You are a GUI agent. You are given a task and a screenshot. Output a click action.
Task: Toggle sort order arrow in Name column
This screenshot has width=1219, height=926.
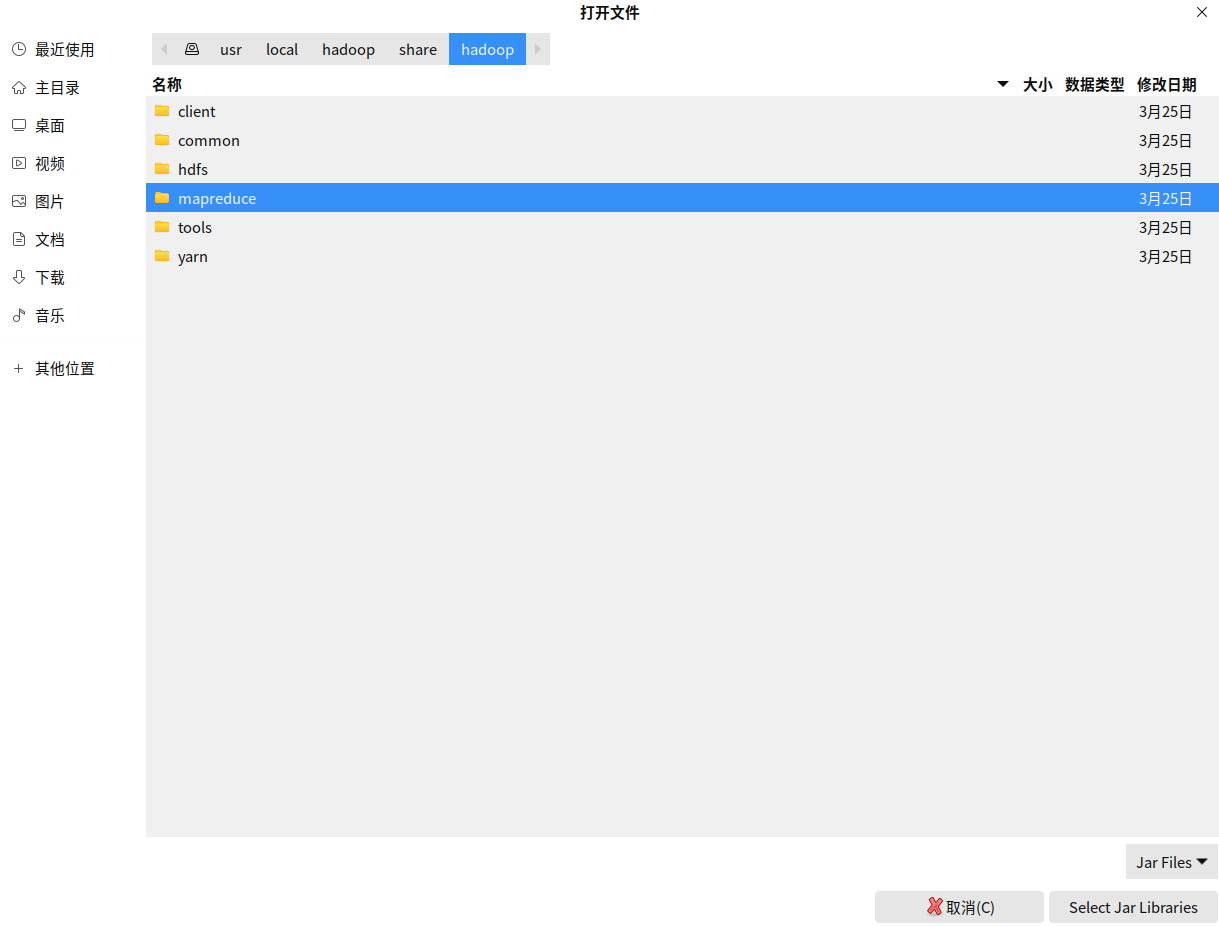coord(1003,84)
